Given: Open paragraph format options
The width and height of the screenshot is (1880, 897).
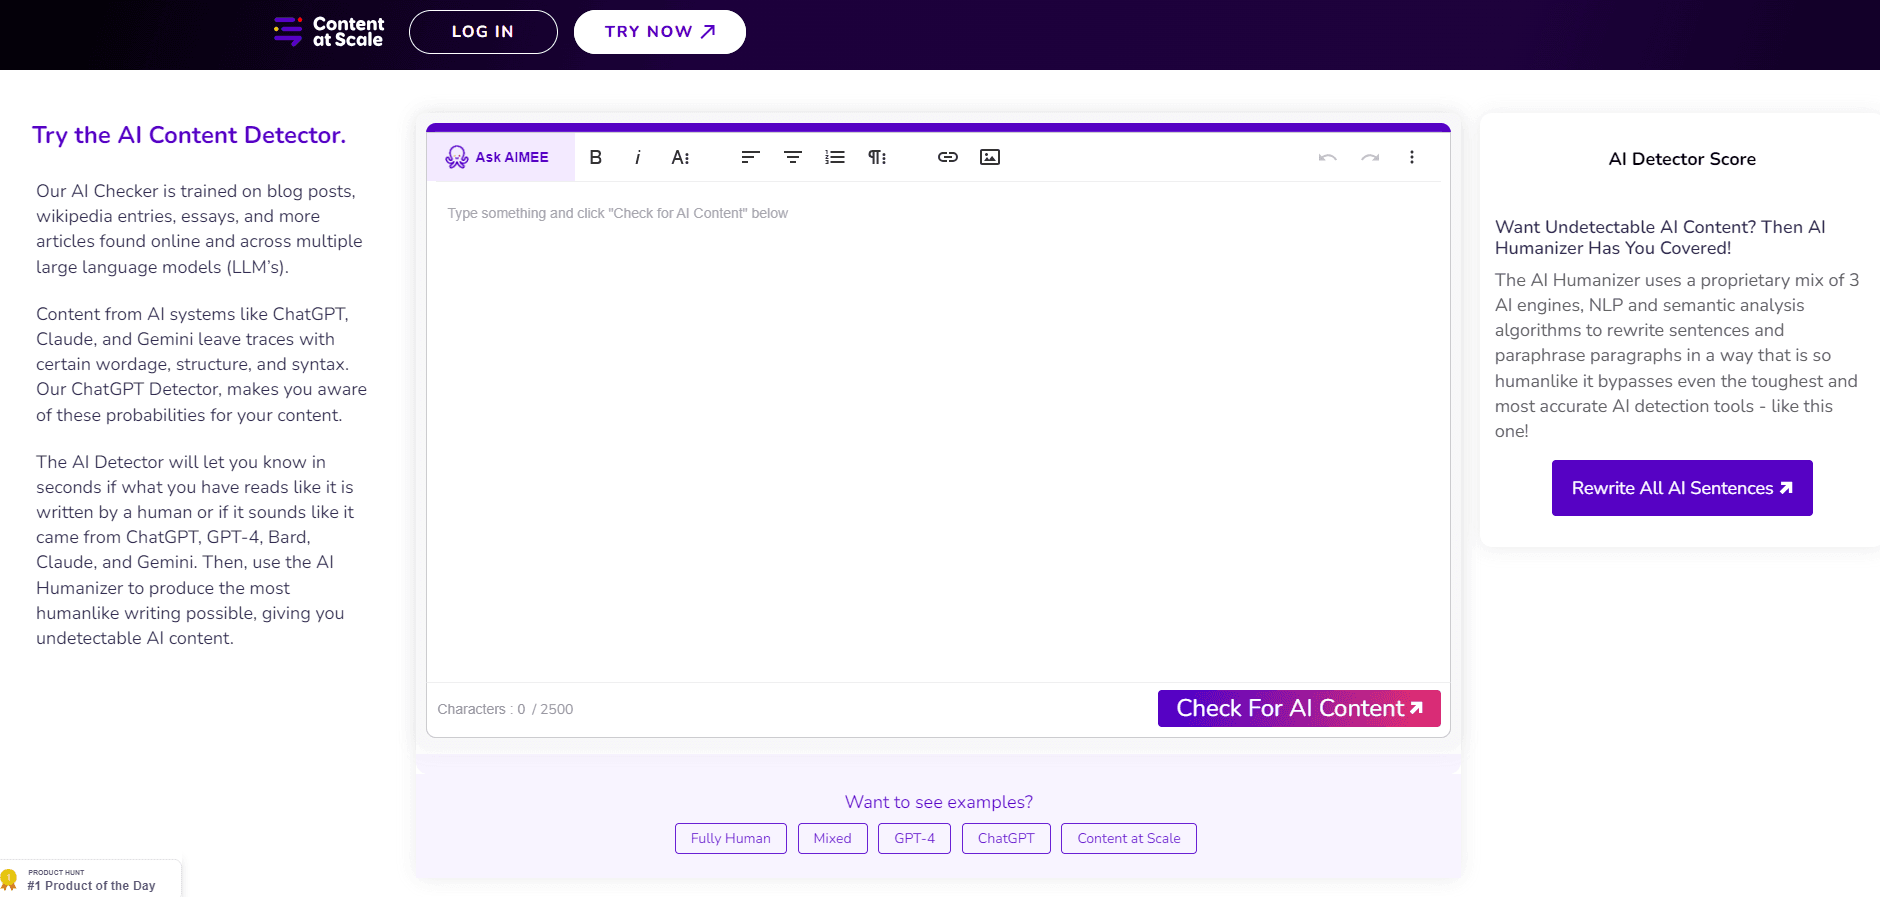Looking at the screenshot, I should (877, 157).
